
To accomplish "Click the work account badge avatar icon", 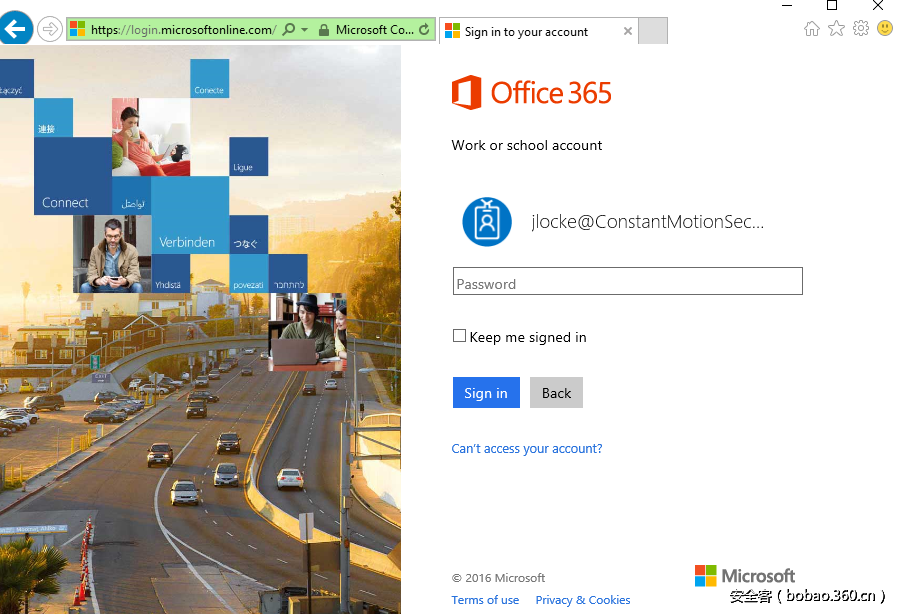I will (x=487, y=222).
